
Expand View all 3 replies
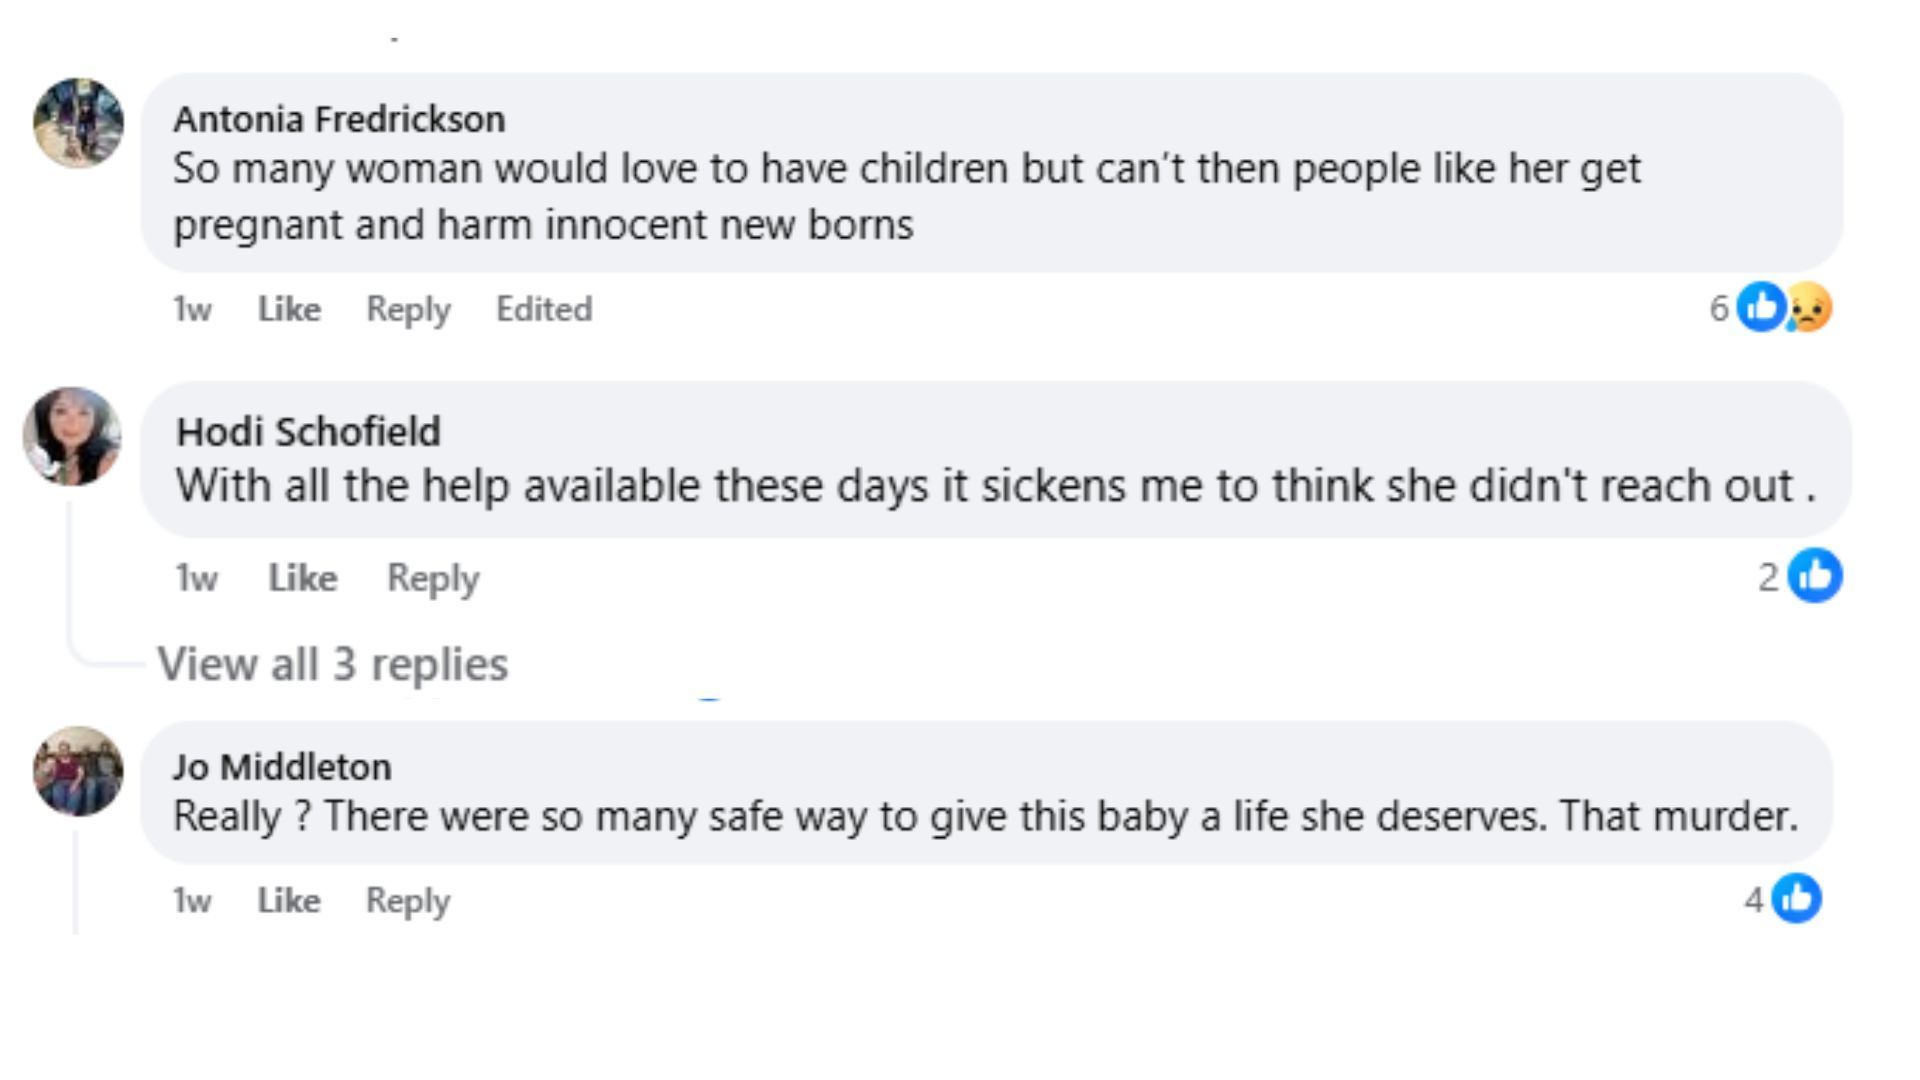[x=332, y=664]
